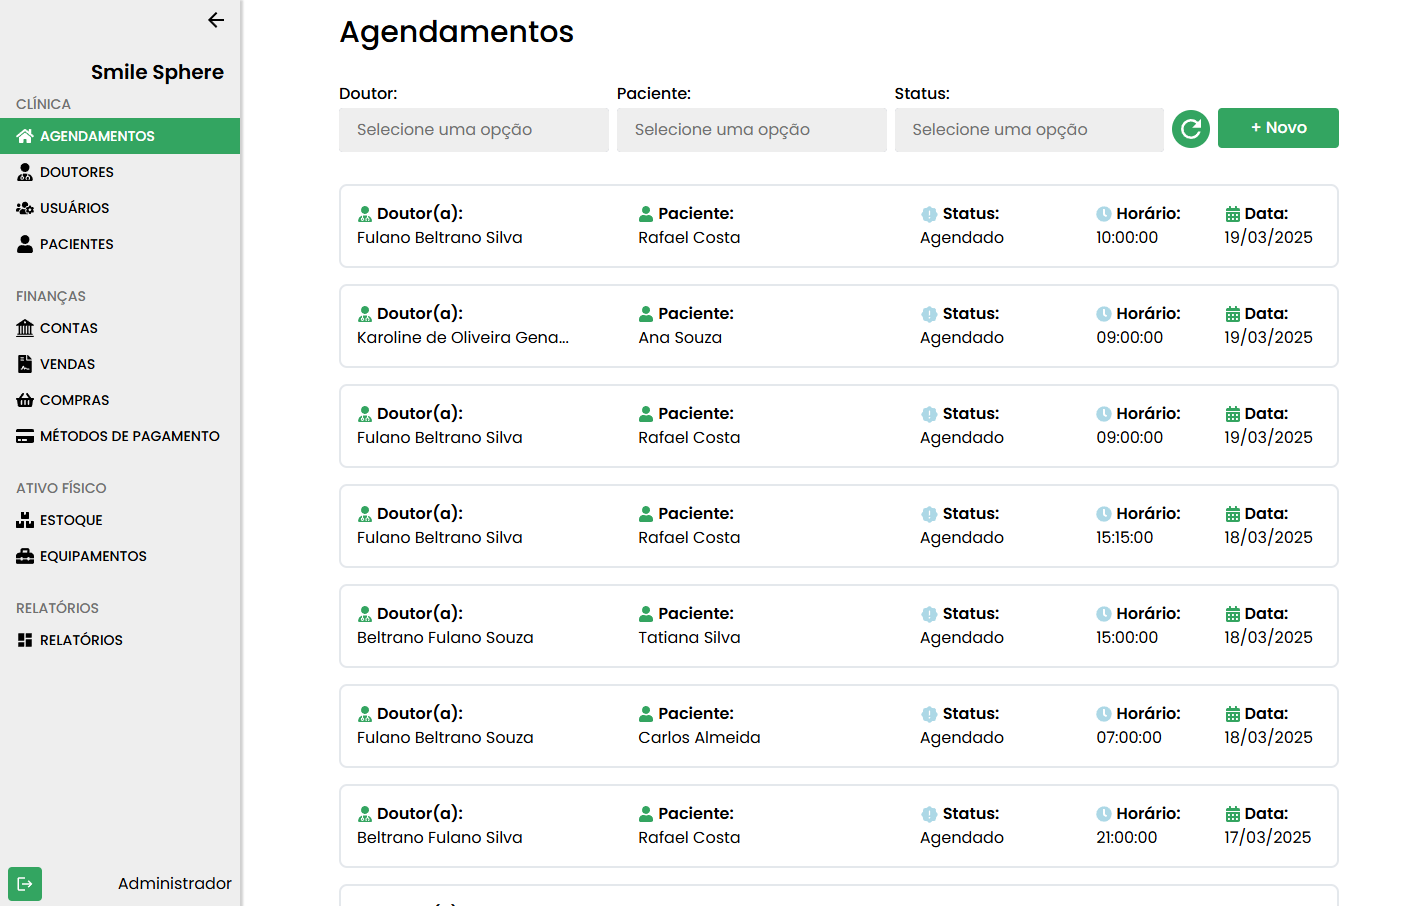Go to Pacientes in the sidebar

[x=77, y=244]
